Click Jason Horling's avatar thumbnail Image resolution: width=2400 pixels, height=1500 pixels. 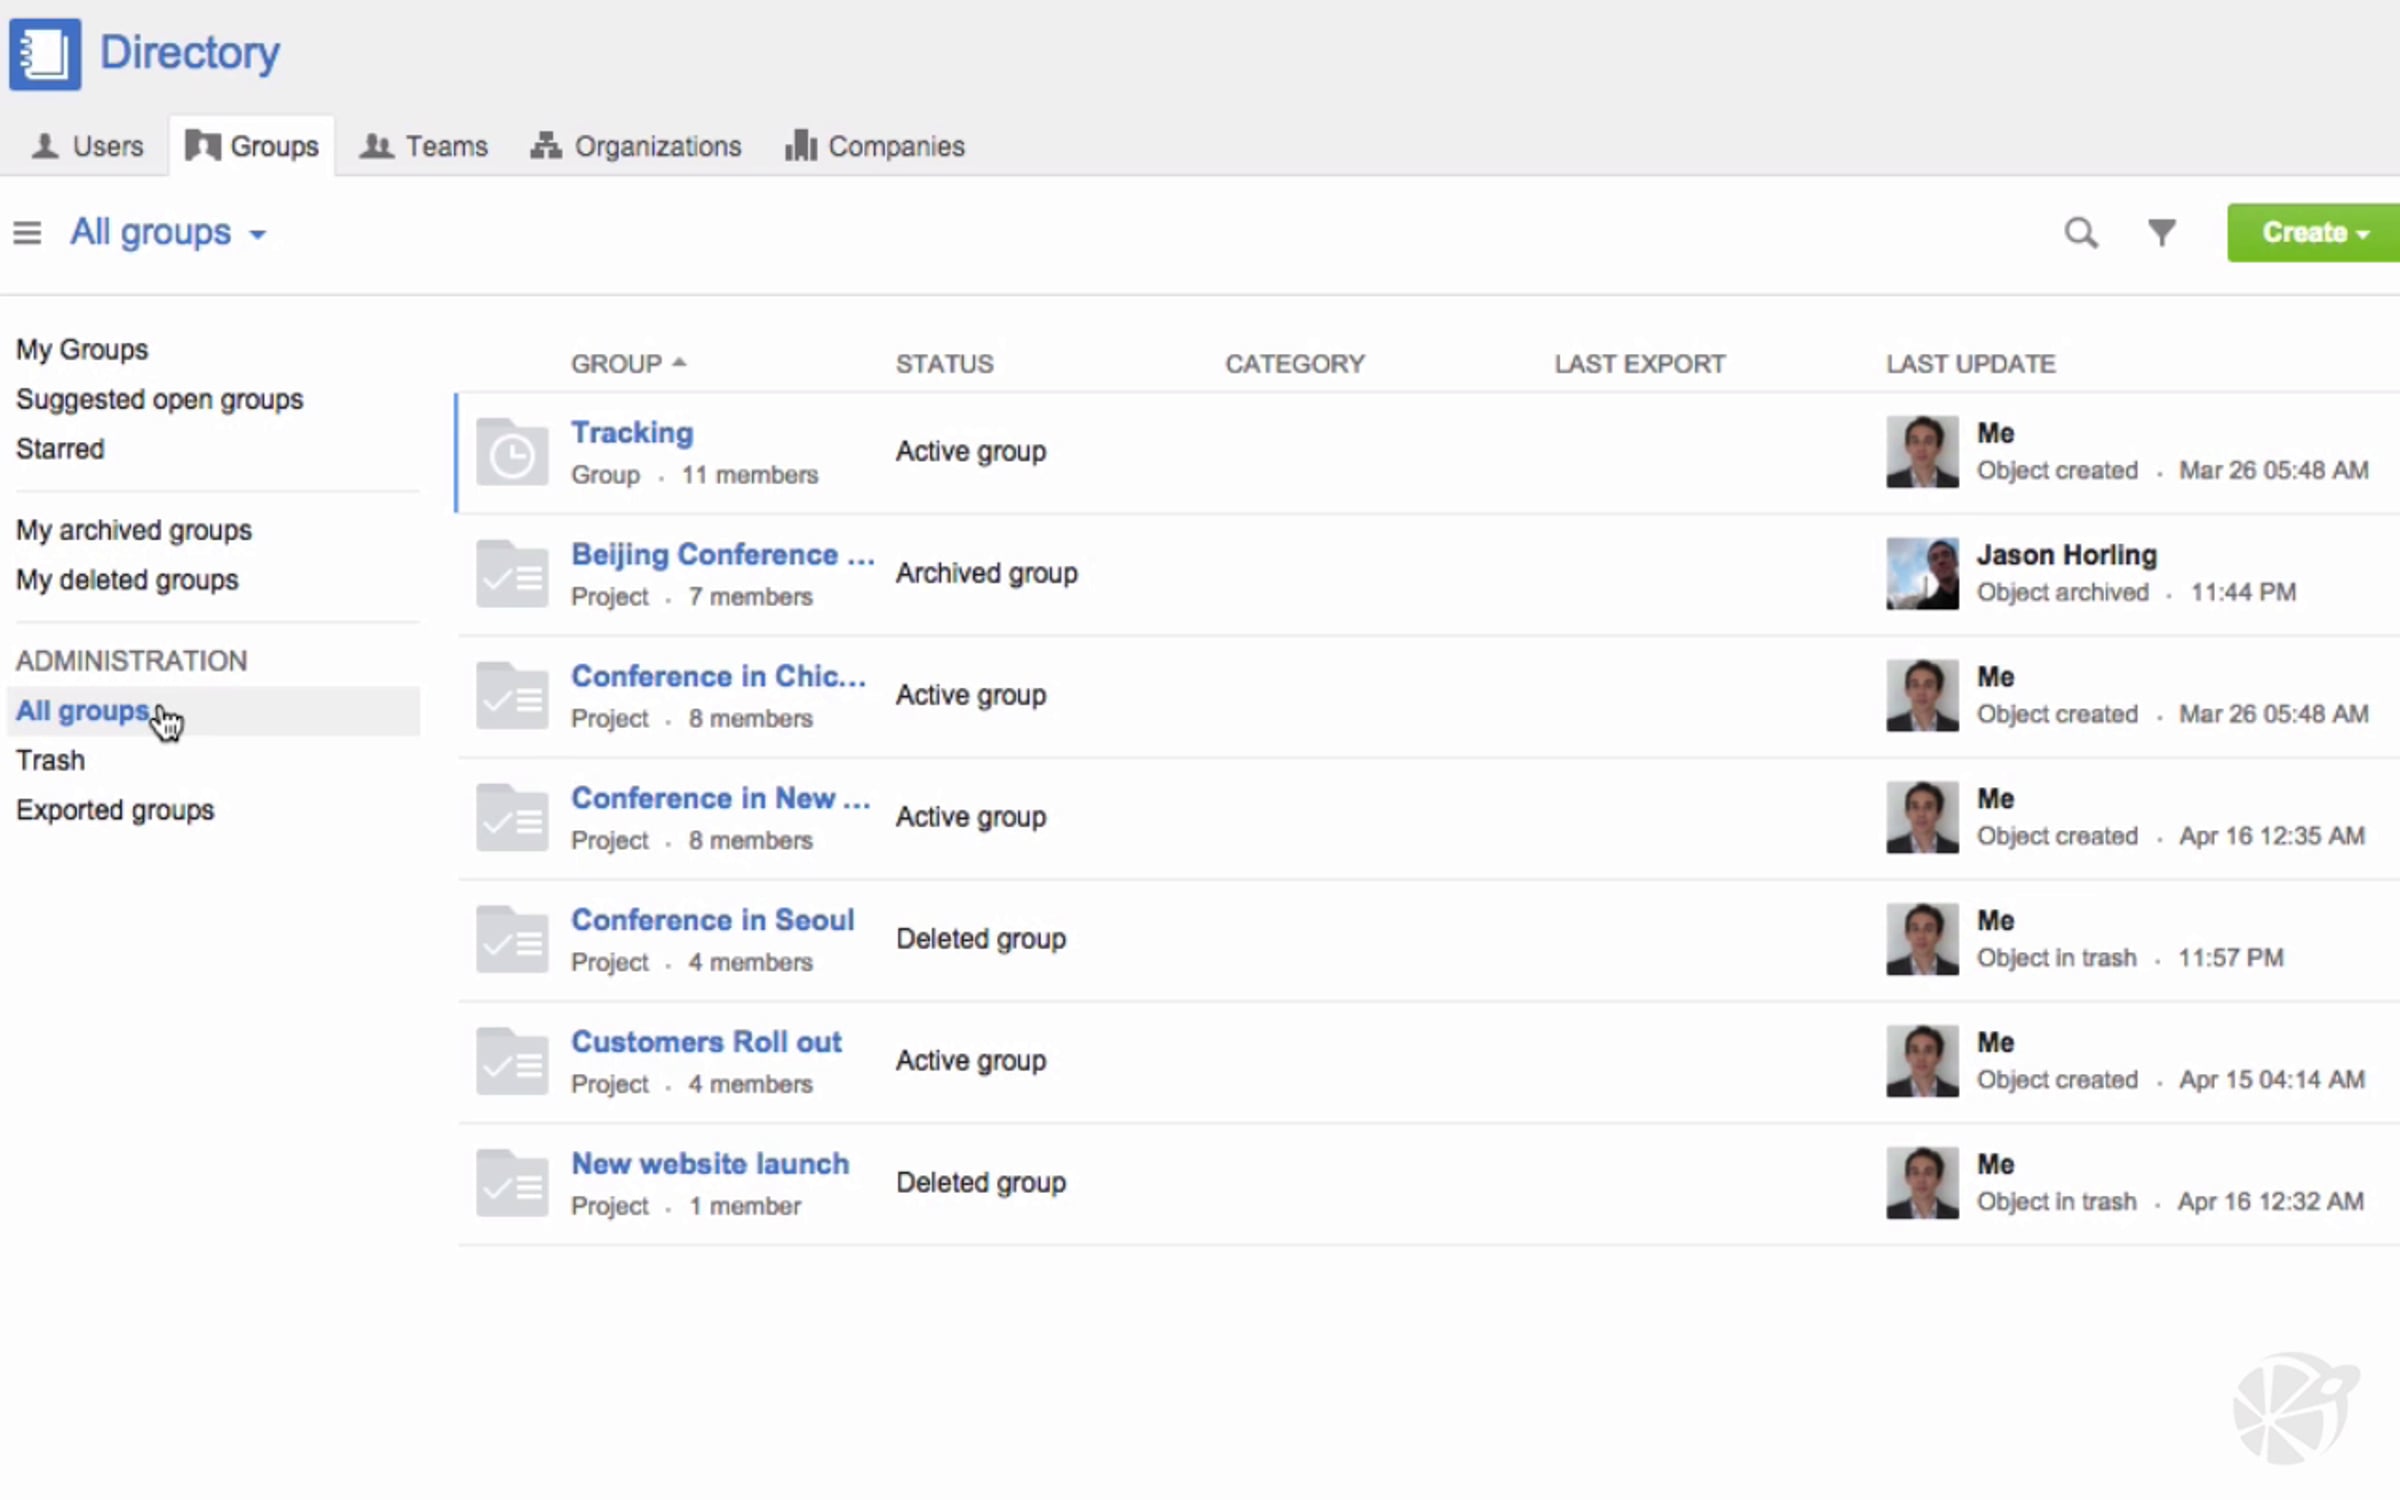tap(1921, 574)
